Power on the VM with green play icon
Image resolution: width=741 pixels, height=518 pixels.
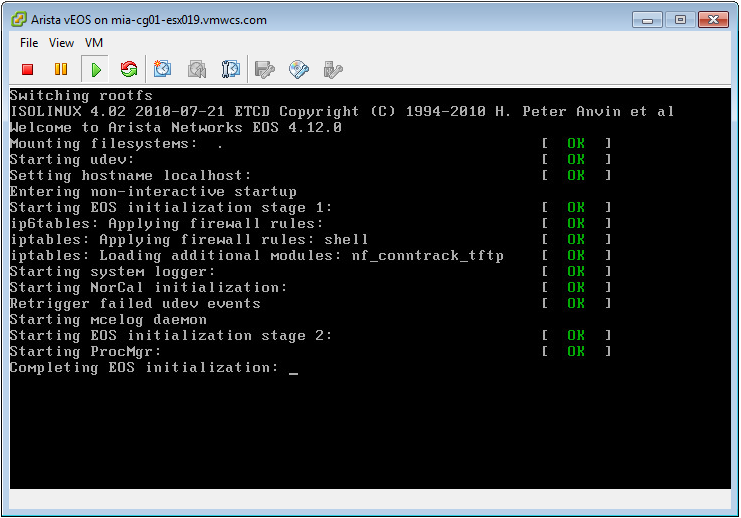(x=95, y=69)
